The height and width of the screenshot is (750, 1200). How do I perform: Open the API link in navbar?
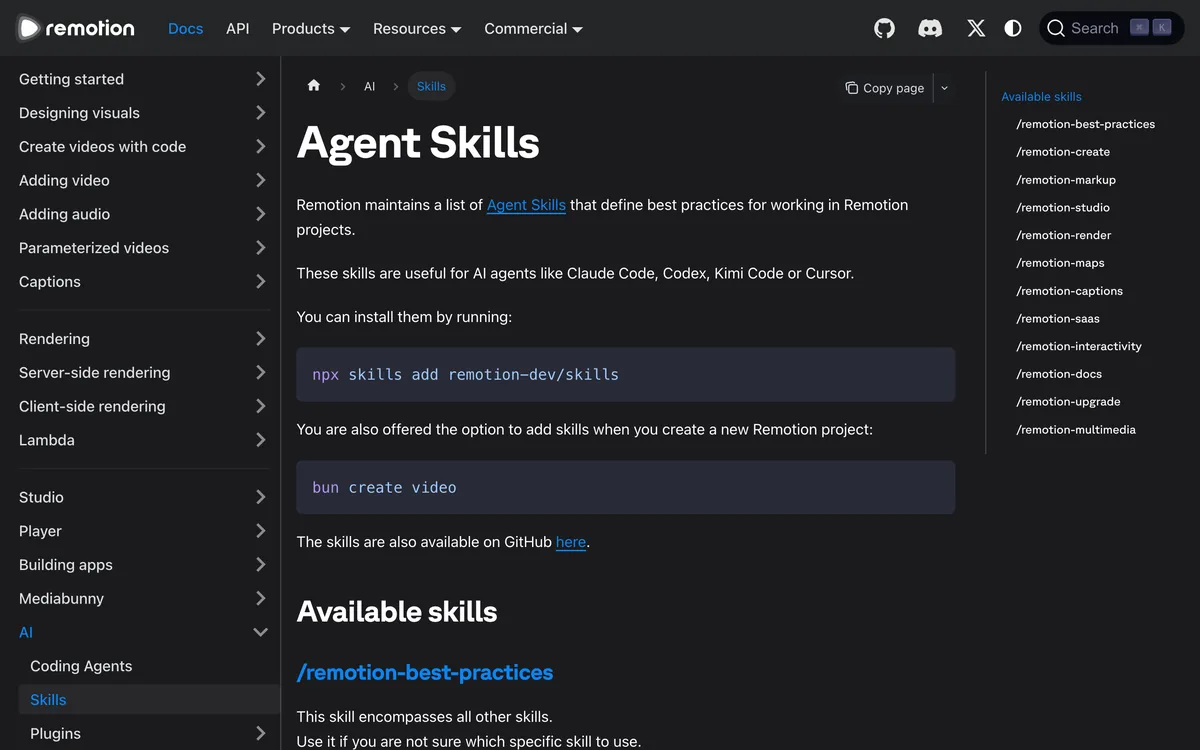click(238, 28)
